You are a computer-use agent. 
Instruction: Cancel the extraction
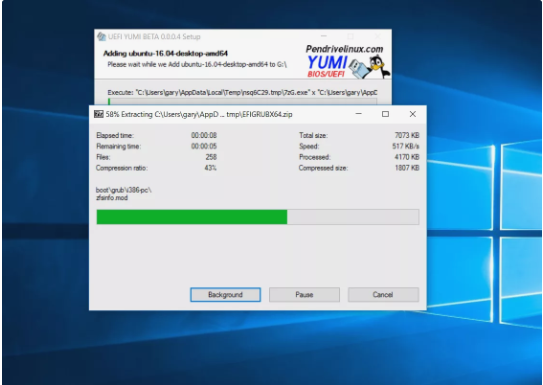[x=383, y=295]
